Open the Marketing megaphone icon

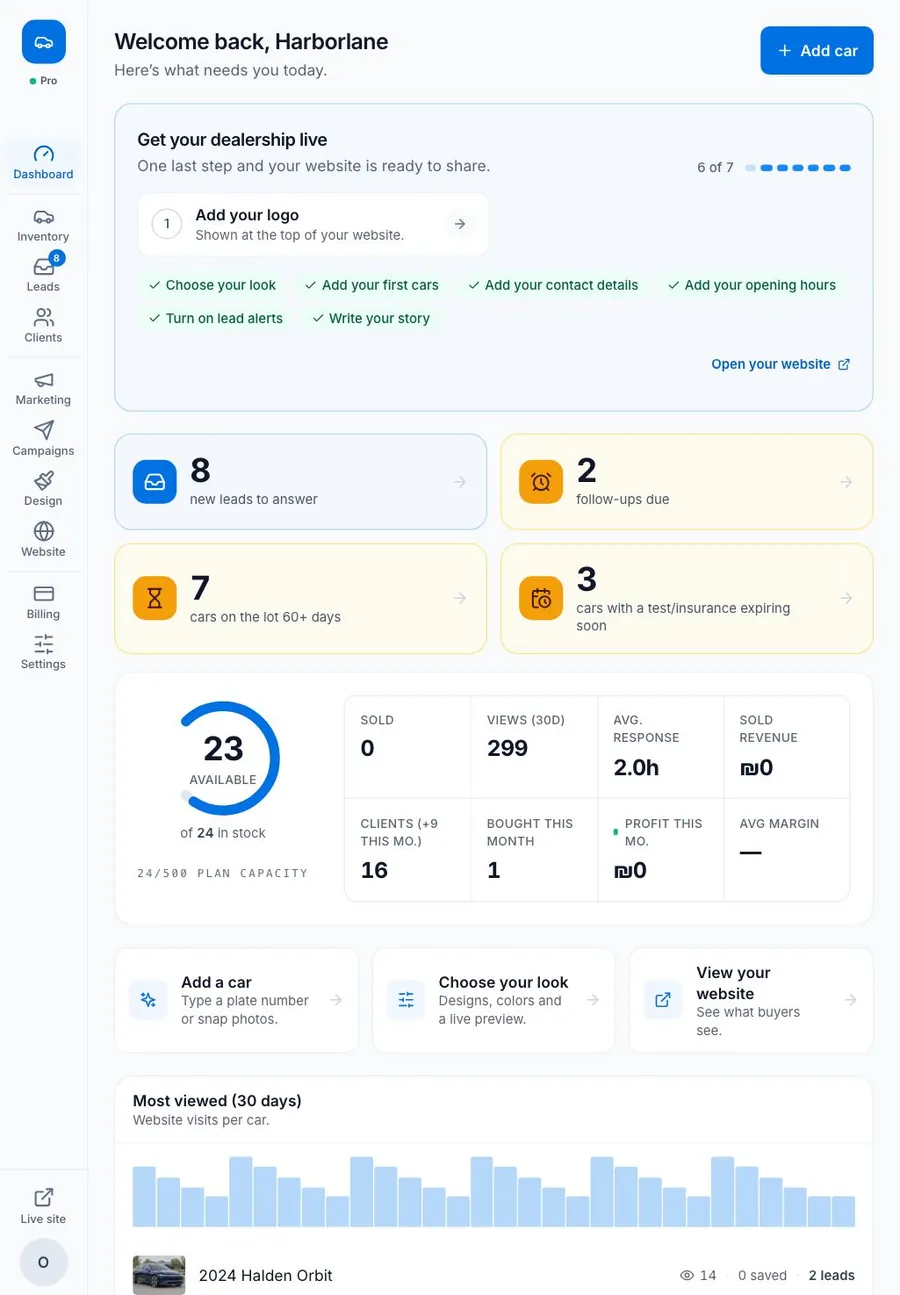pos(43,380)
